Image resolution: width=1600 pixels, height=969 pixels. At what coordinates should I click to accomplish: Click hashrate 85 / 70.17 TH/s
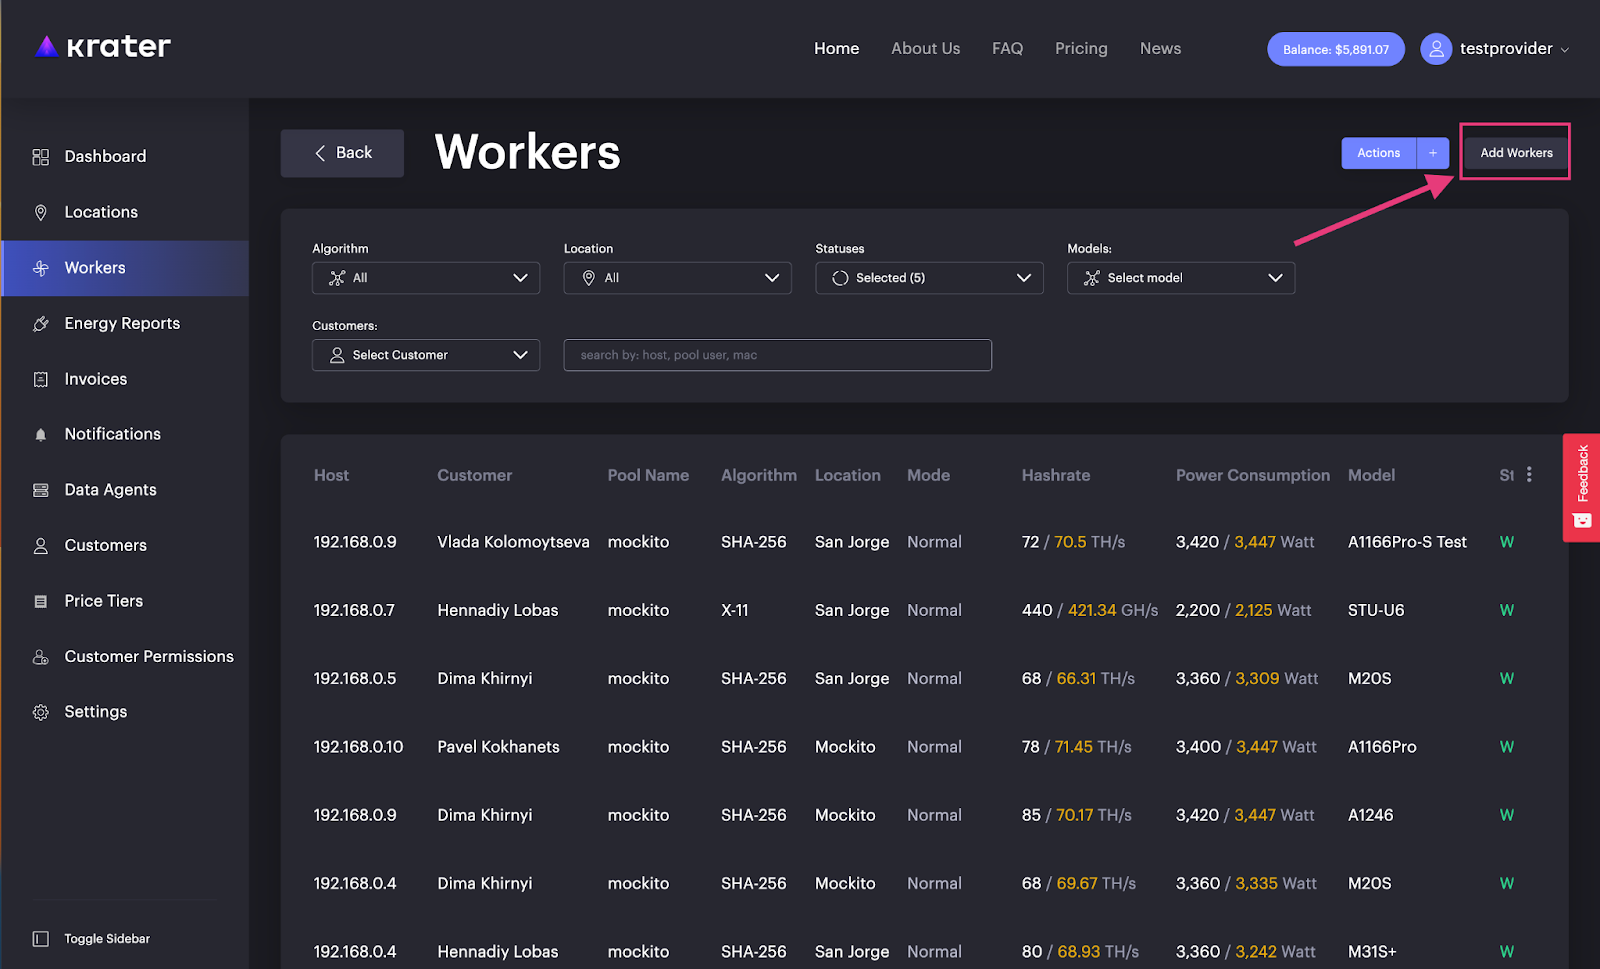pos(1077,815)
